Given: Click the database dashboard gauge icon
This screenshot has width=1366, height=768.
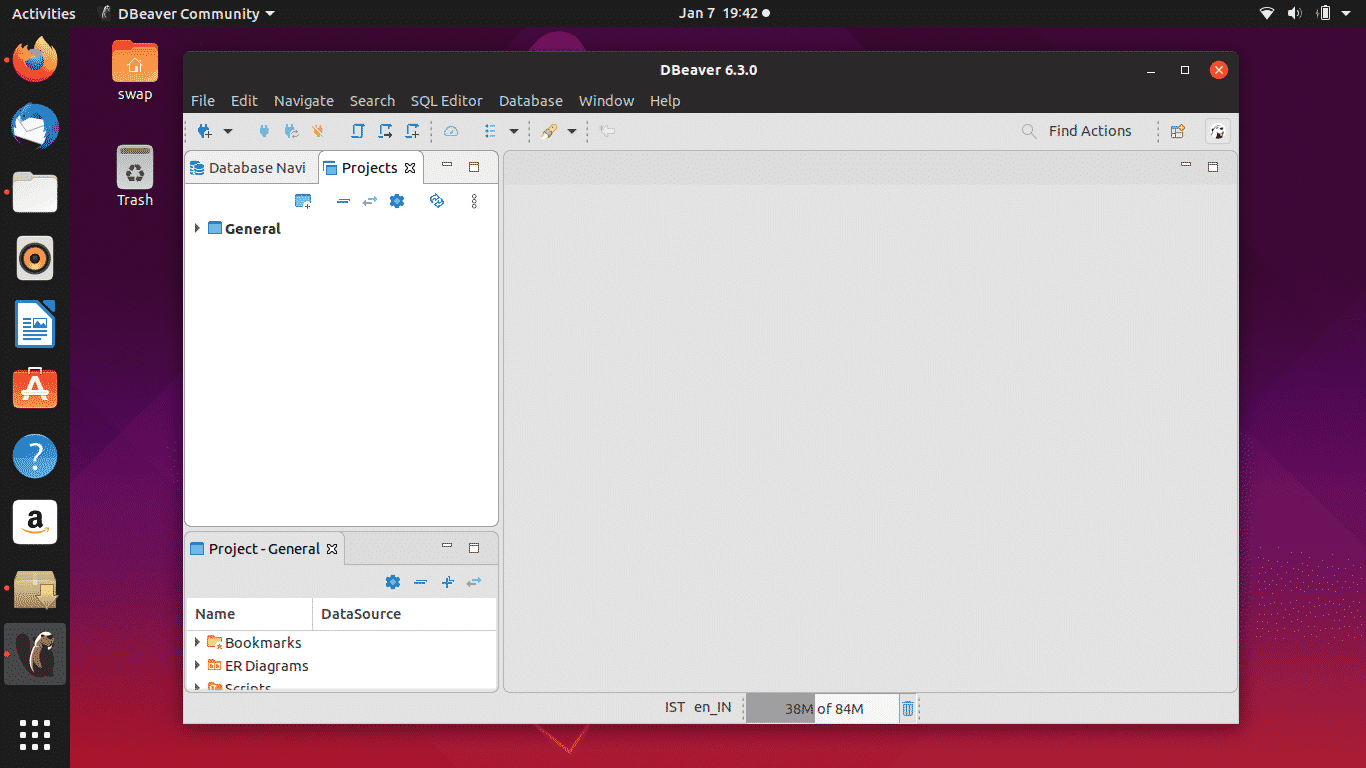Looking at the screenshot, I should coord(451,131).
